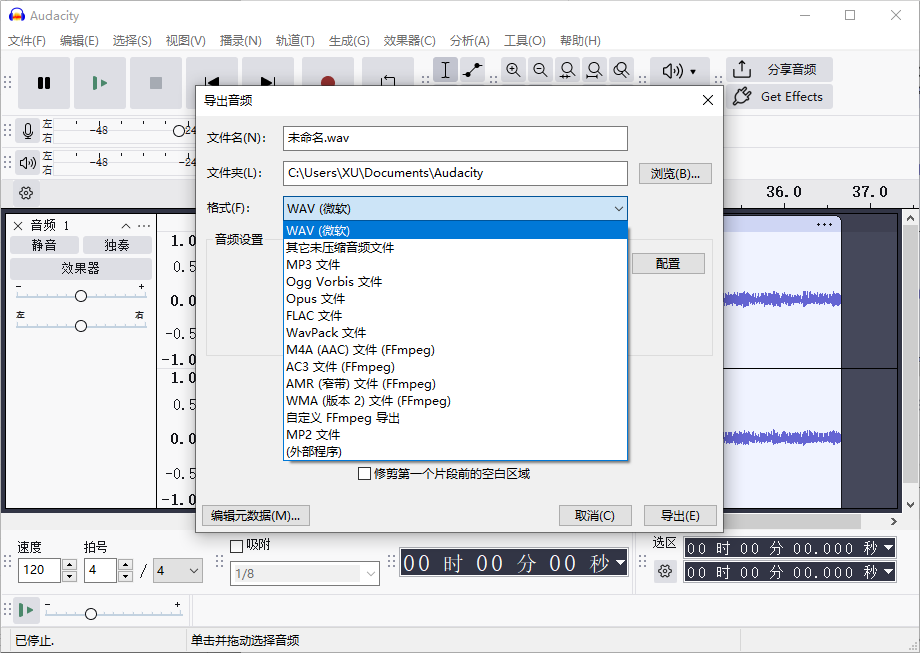The image size is (920, 653).
Task: Click the Zoom In magnifier icon
Action: coord(514,70)
